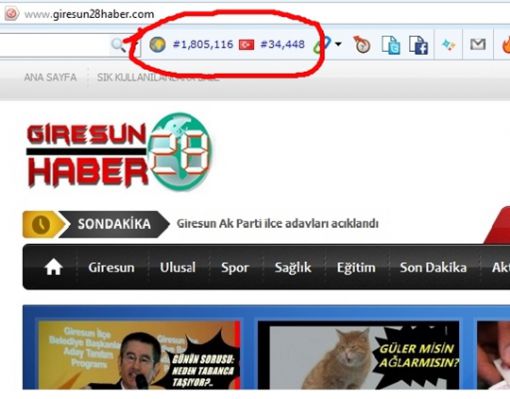Share page via Facebook toolbar icon
This screenshot has width=510, height=399.
pyautogui.click(x=419, y=45)
